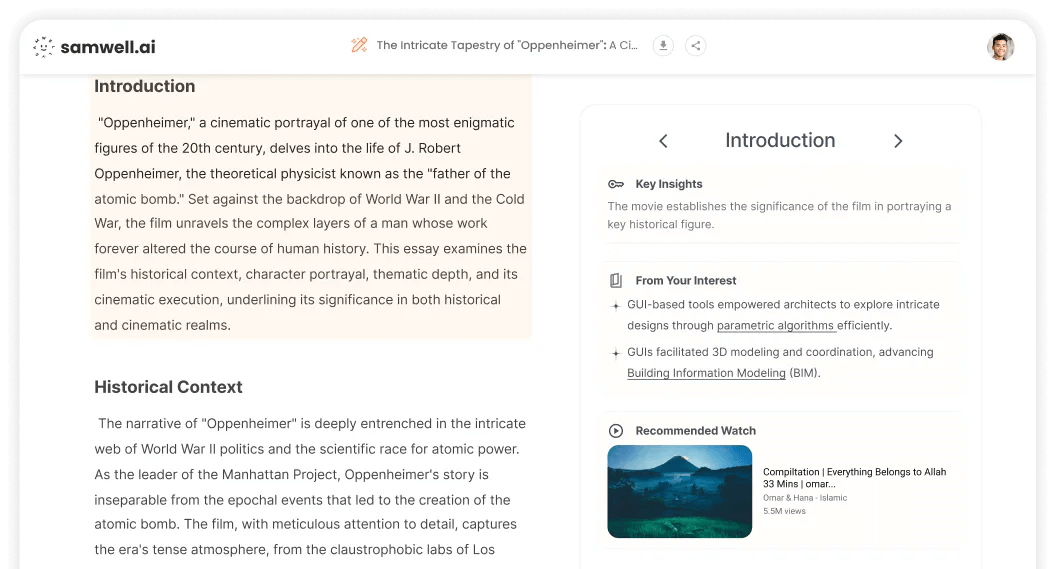The height and width of the screenshot is (569, 1056).
Task: Open video title "Everything Belongs to Allah"
Action: [x=854, y=478]
